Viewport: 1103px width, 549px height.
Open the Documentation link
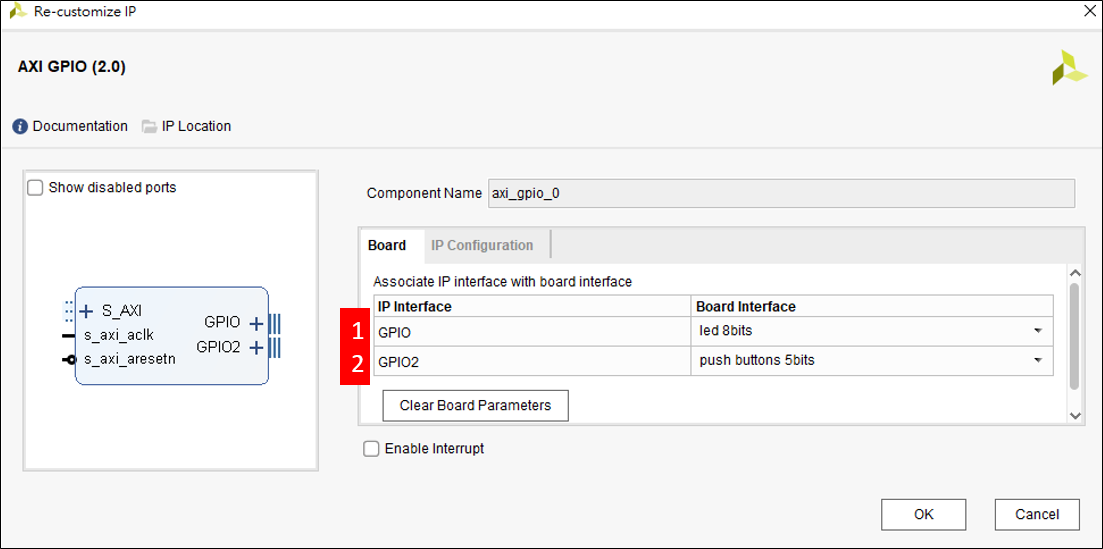(x=80, y=127)
